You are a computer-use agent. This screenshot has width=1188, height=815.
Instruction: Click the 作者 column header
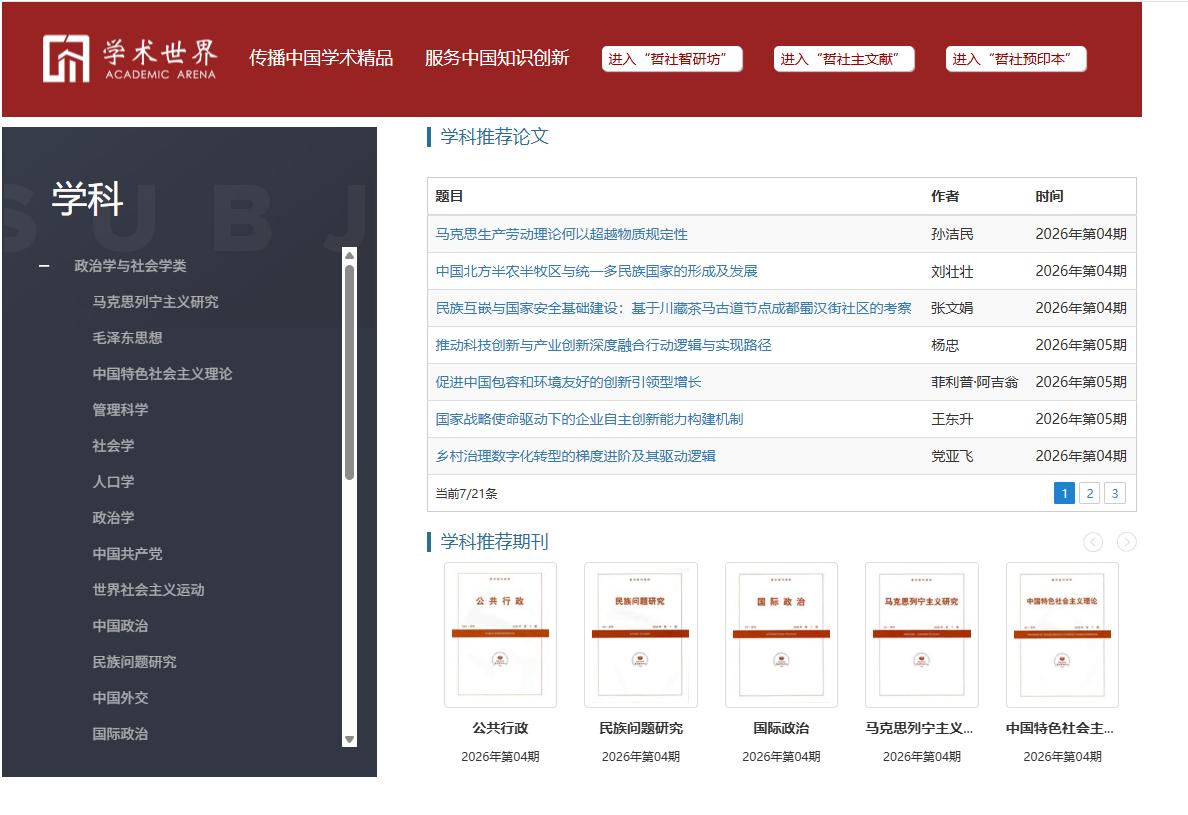click(x=945, y=196)
